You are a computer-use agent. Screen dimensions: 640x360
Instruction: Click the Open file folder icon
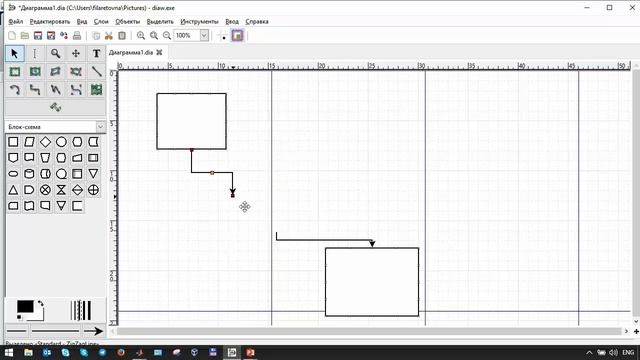pos(25,36)
